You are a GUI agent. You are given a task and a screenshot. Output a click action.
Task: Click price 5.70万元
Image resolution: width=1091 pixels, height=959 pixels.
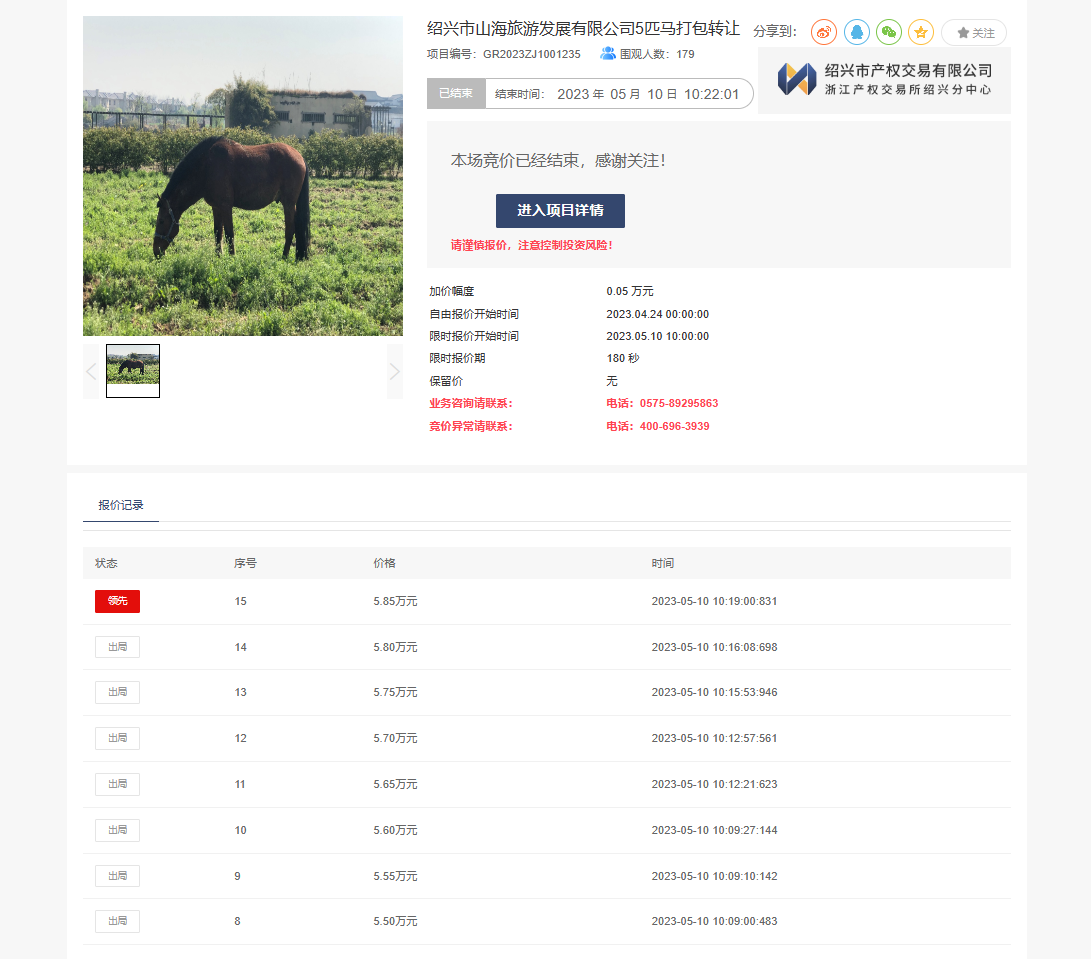tap(395, 738)
